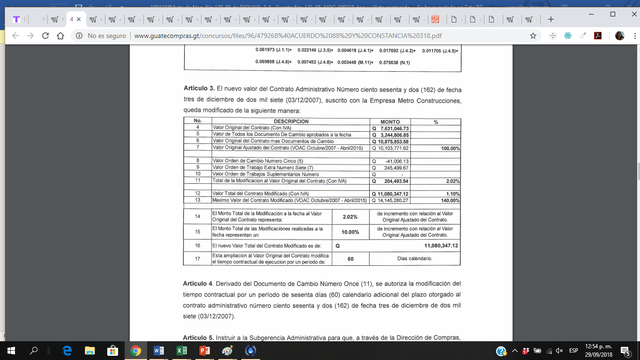Click the amount 'Q 3,244,806.85'

(x=391, y=135)
